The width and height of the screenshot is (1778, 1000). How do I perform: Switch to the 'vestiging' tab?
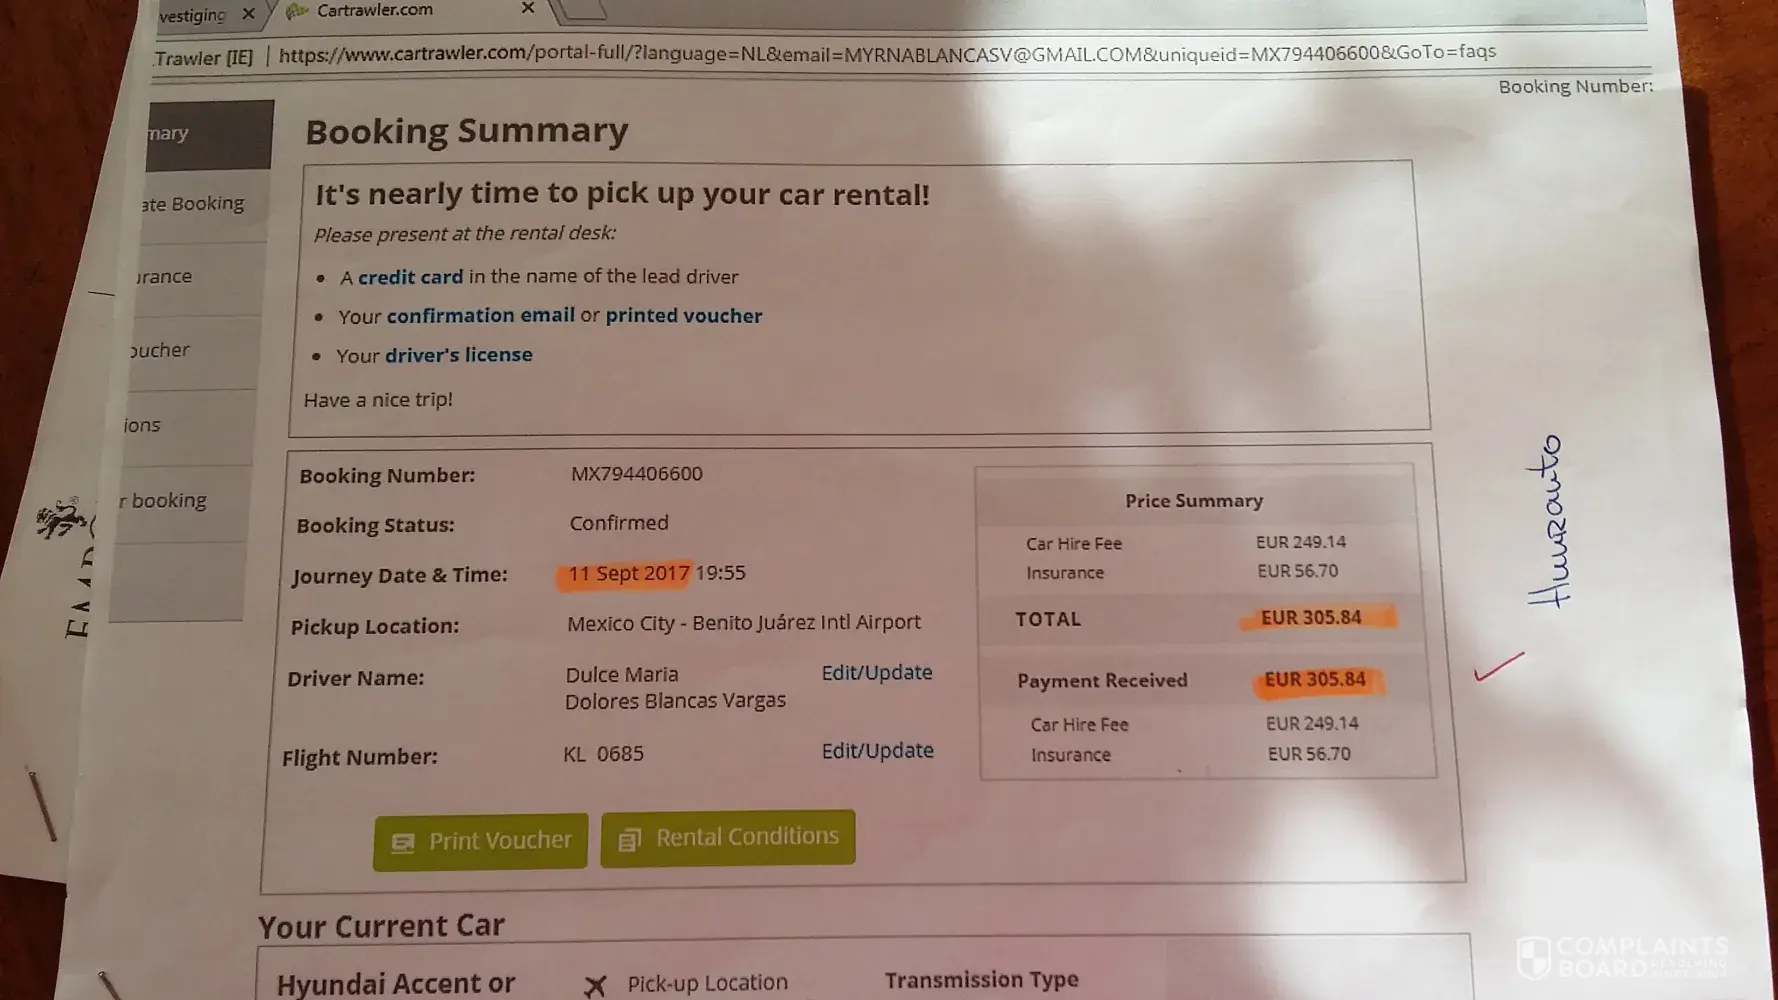click(192, 15)
